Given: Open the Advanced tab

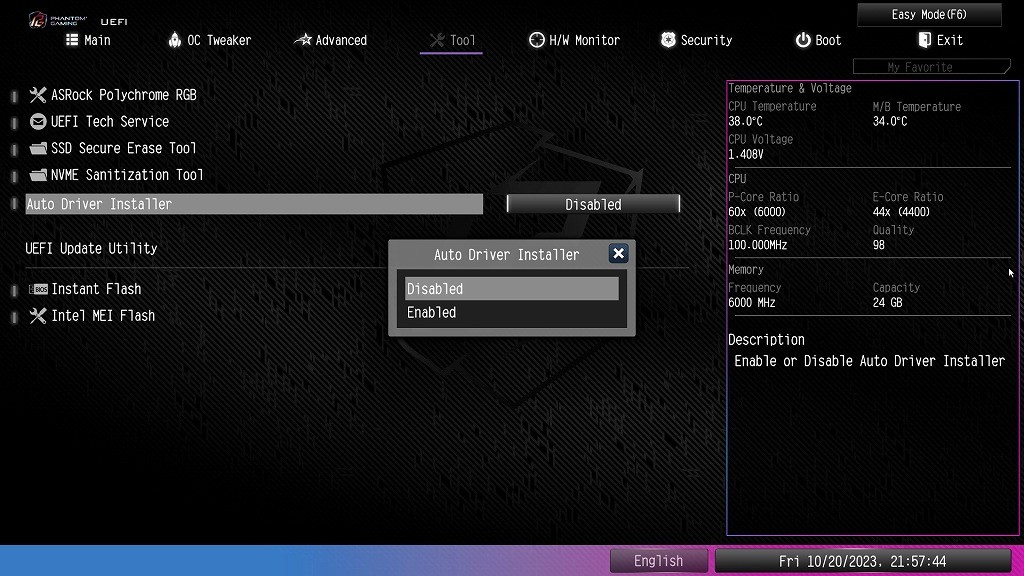Looking at the screenshot, I should point(330,40).
